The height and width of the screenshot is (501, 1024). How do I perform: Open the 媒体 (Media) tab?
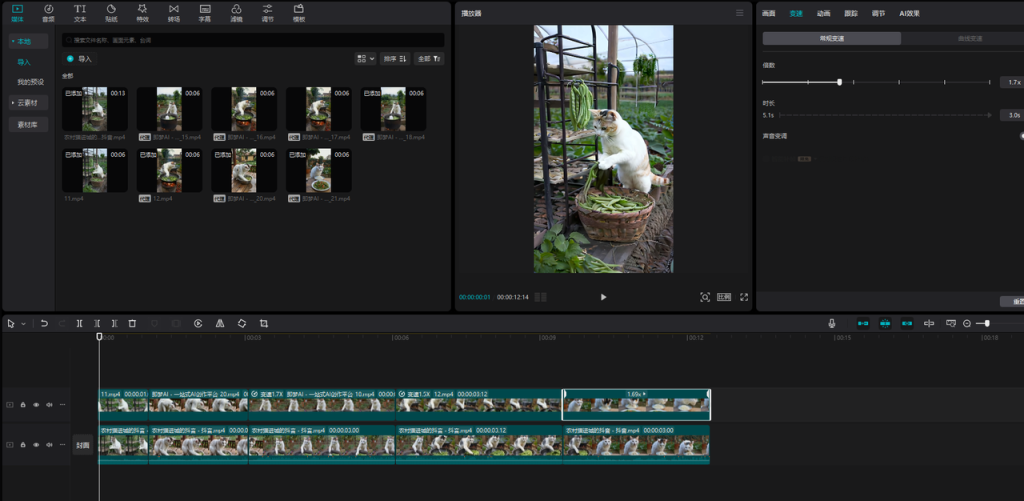[x=17, y=12]
